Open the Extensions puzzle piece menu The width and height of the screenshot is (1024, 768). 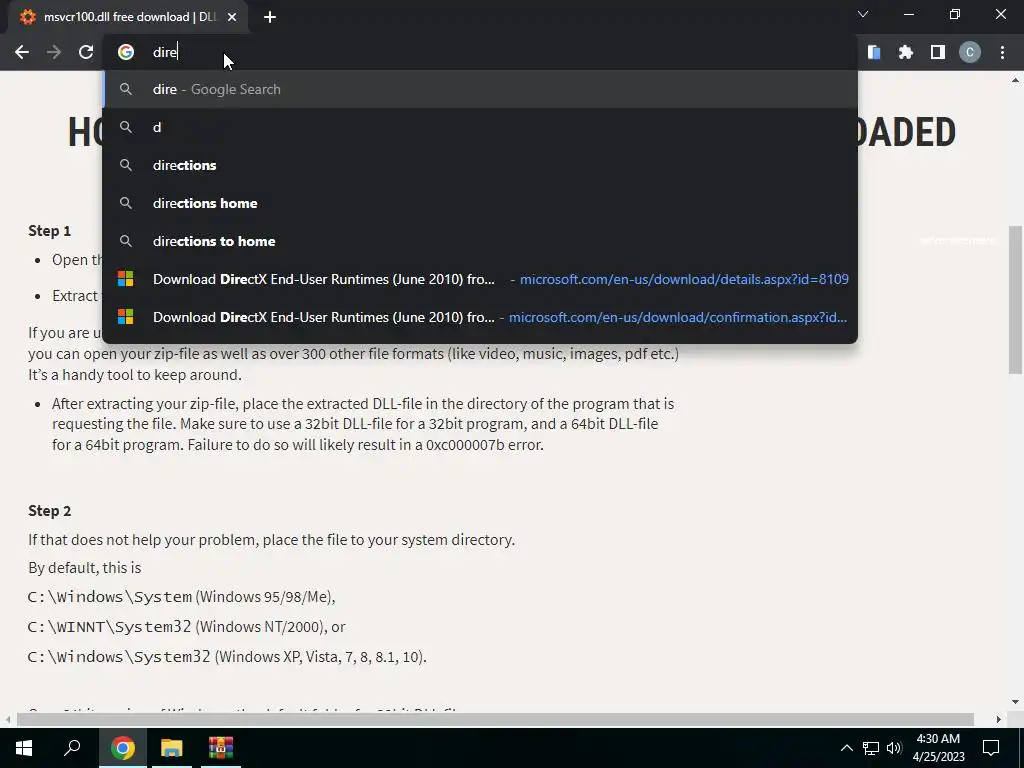click(x=906, y=52)
